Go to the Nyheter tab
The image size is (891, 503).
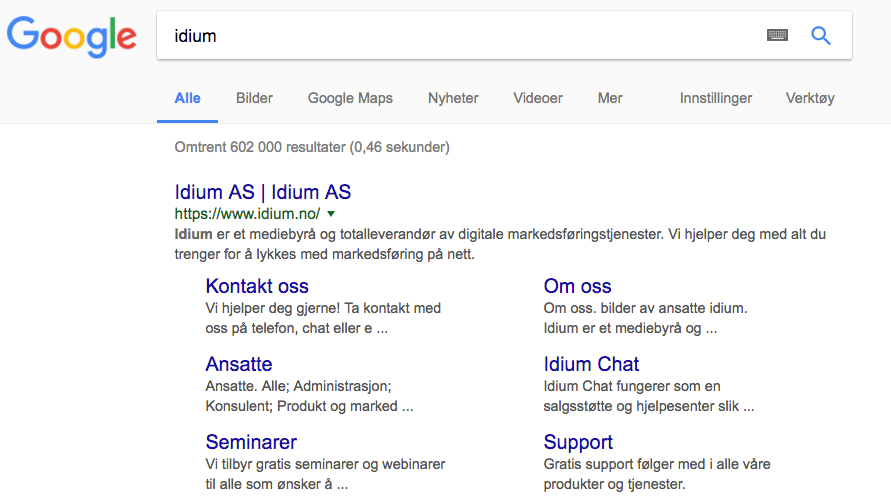coord(453,98)
